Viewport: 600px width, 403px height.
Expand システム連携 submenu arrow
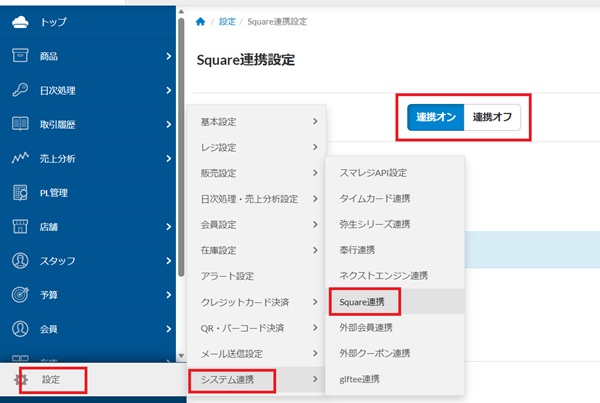315,379
